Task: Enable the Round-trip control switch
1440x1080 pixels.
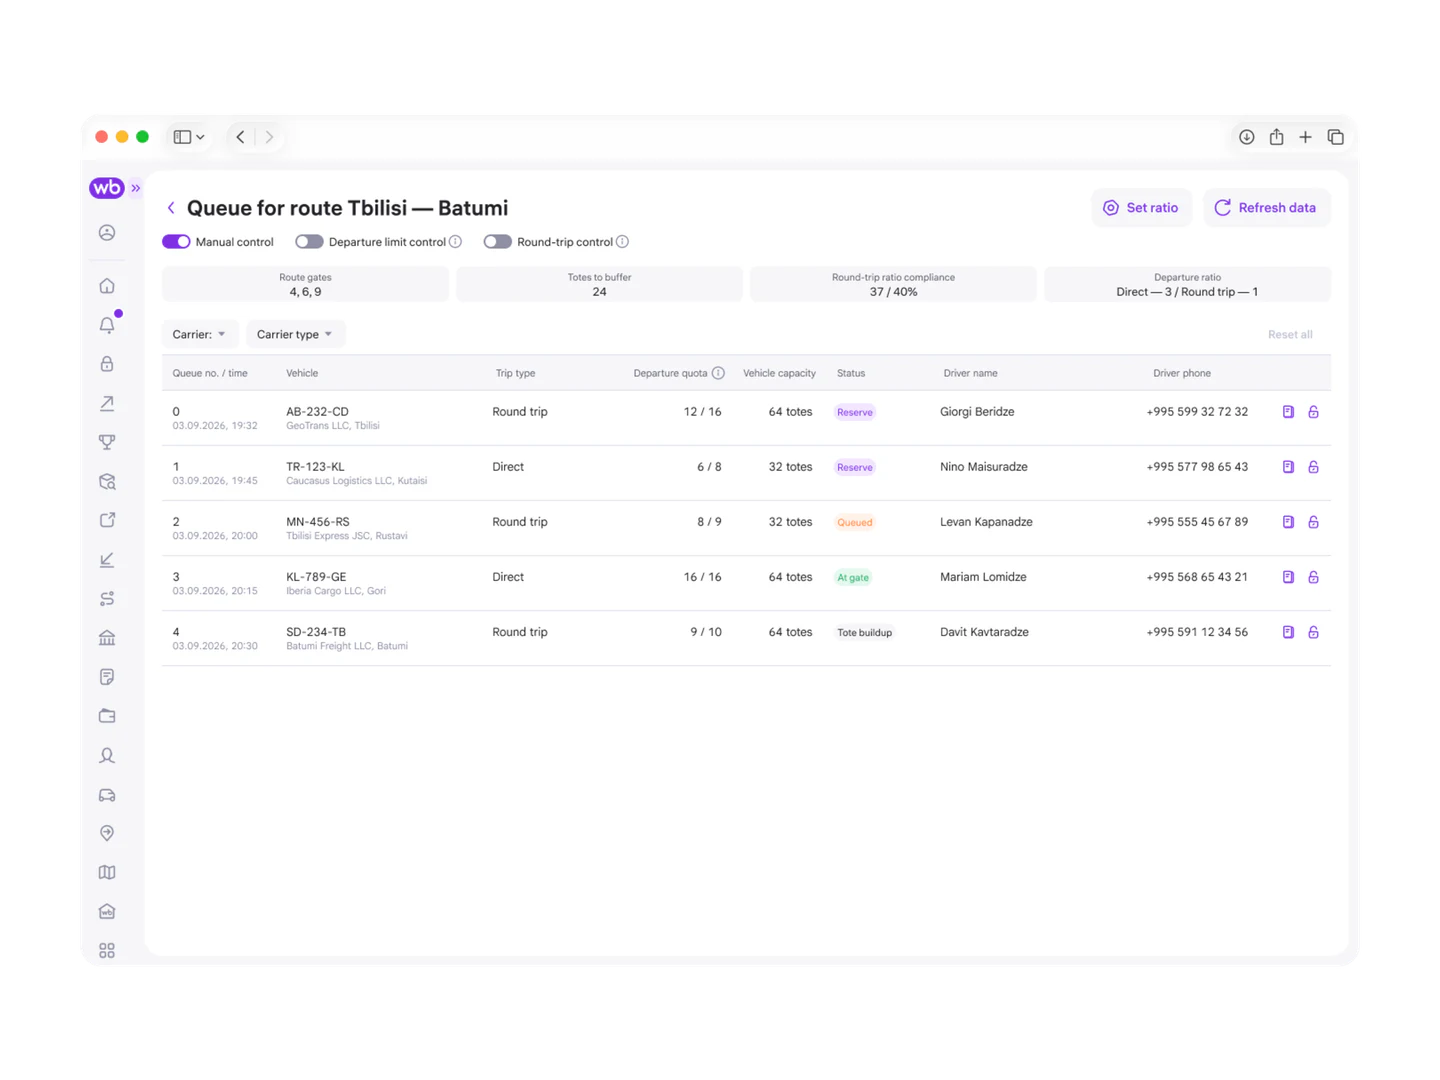Action: (497, 242)
